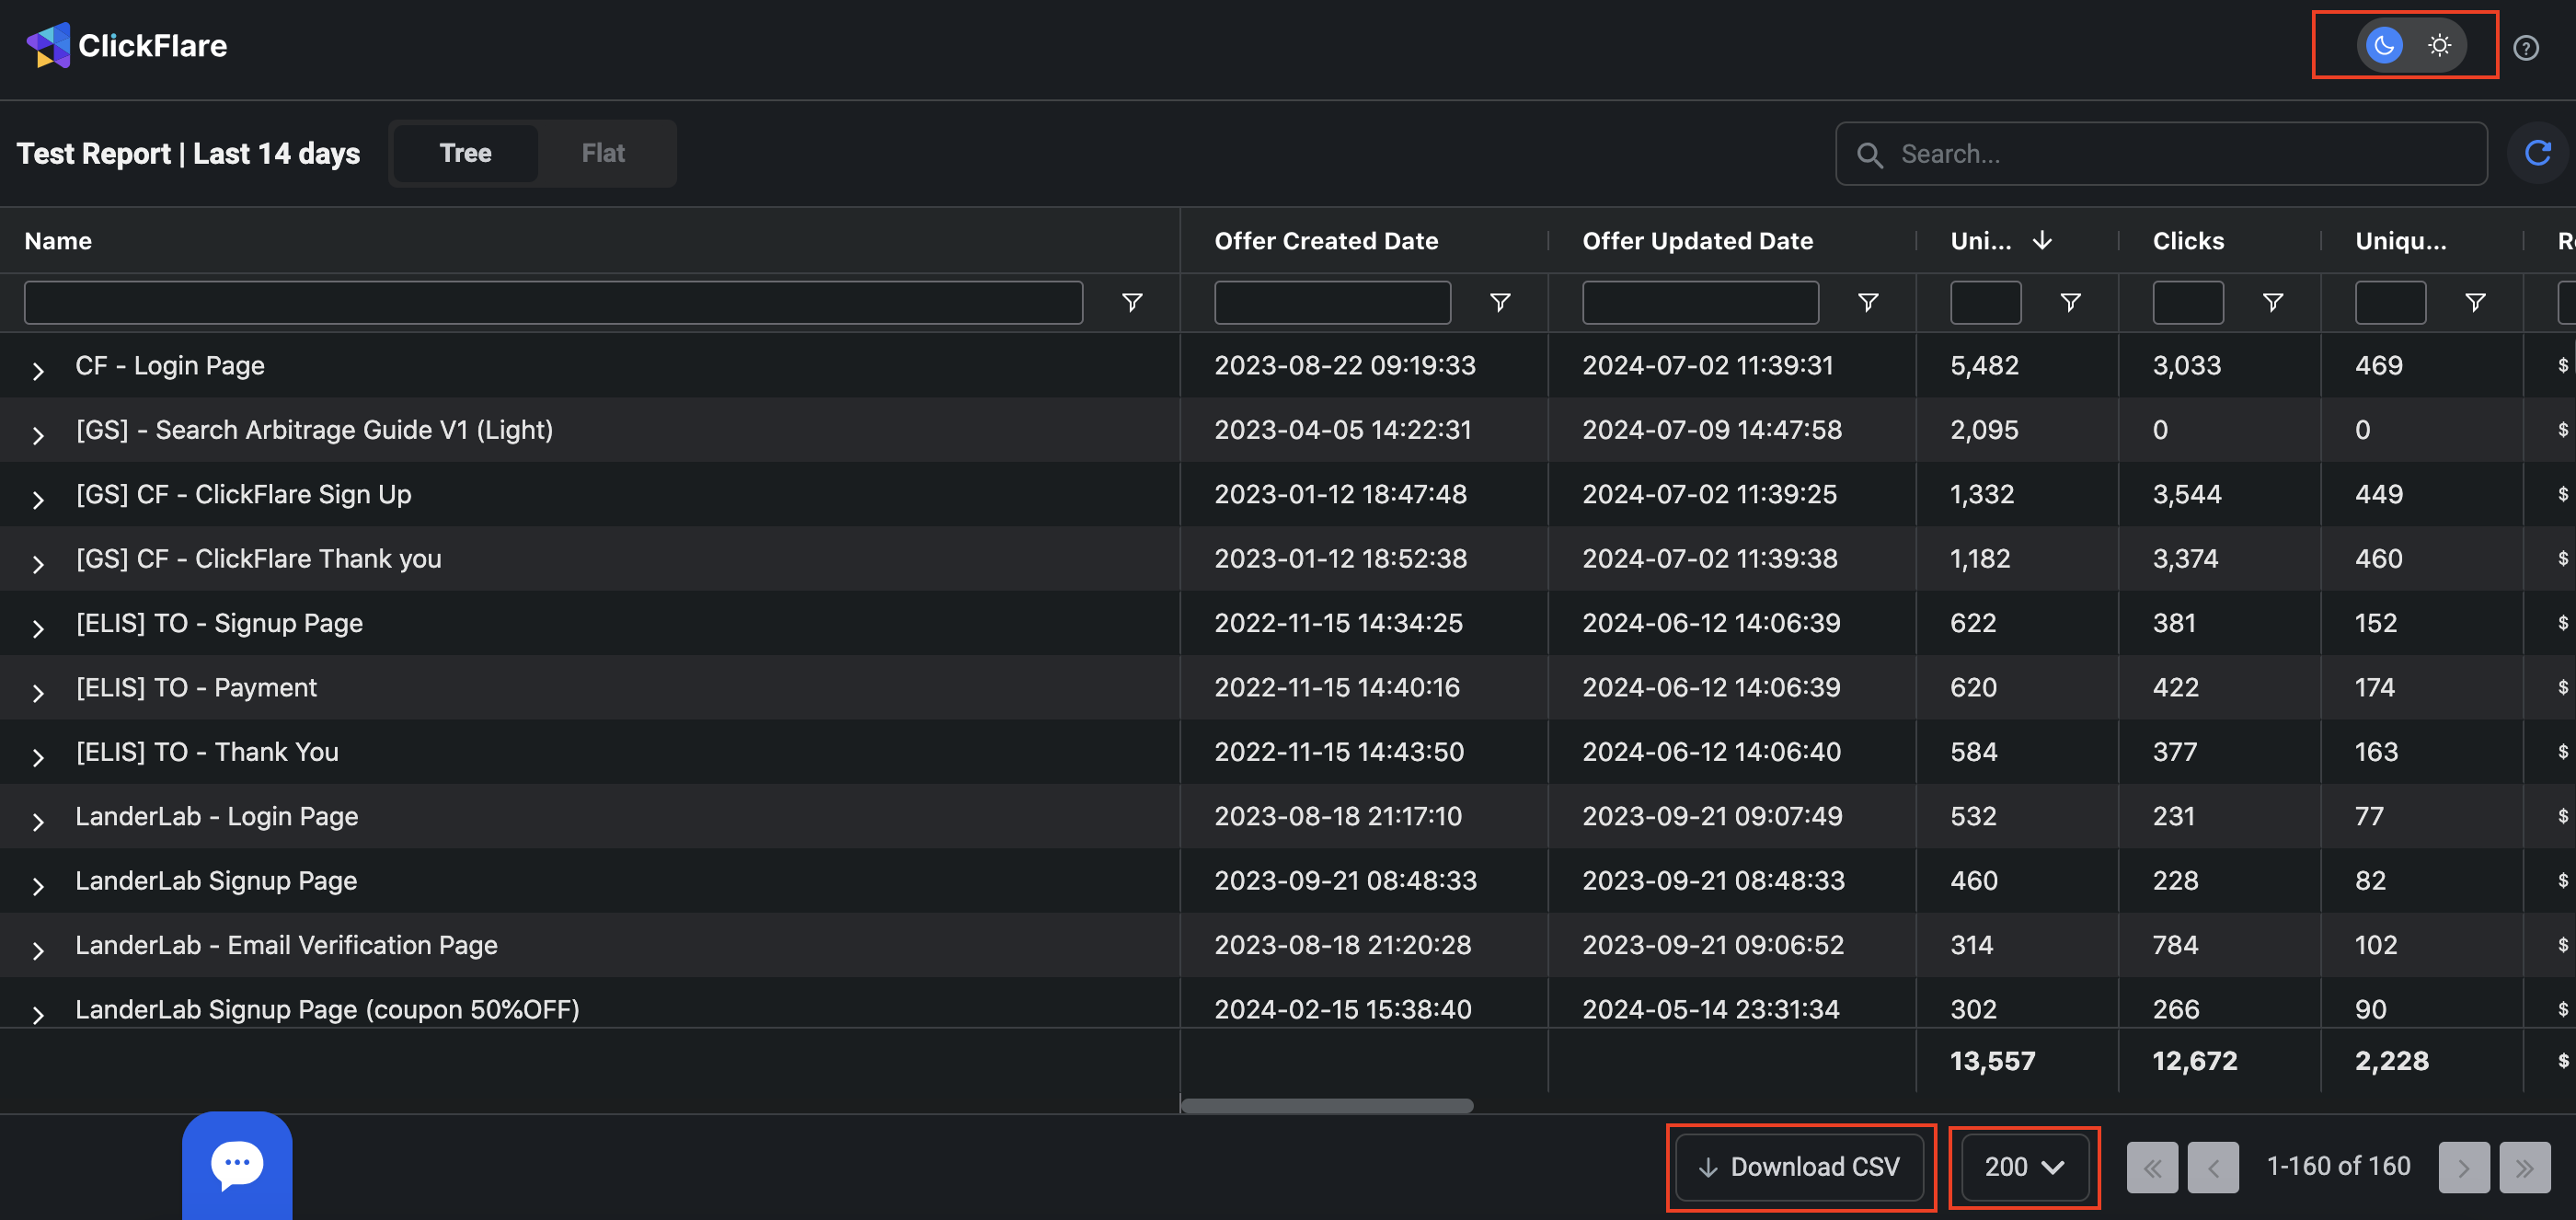Screen dimensions: 2576x1220
Task: Open the Clicks column filter icon
Action: 2272,302
